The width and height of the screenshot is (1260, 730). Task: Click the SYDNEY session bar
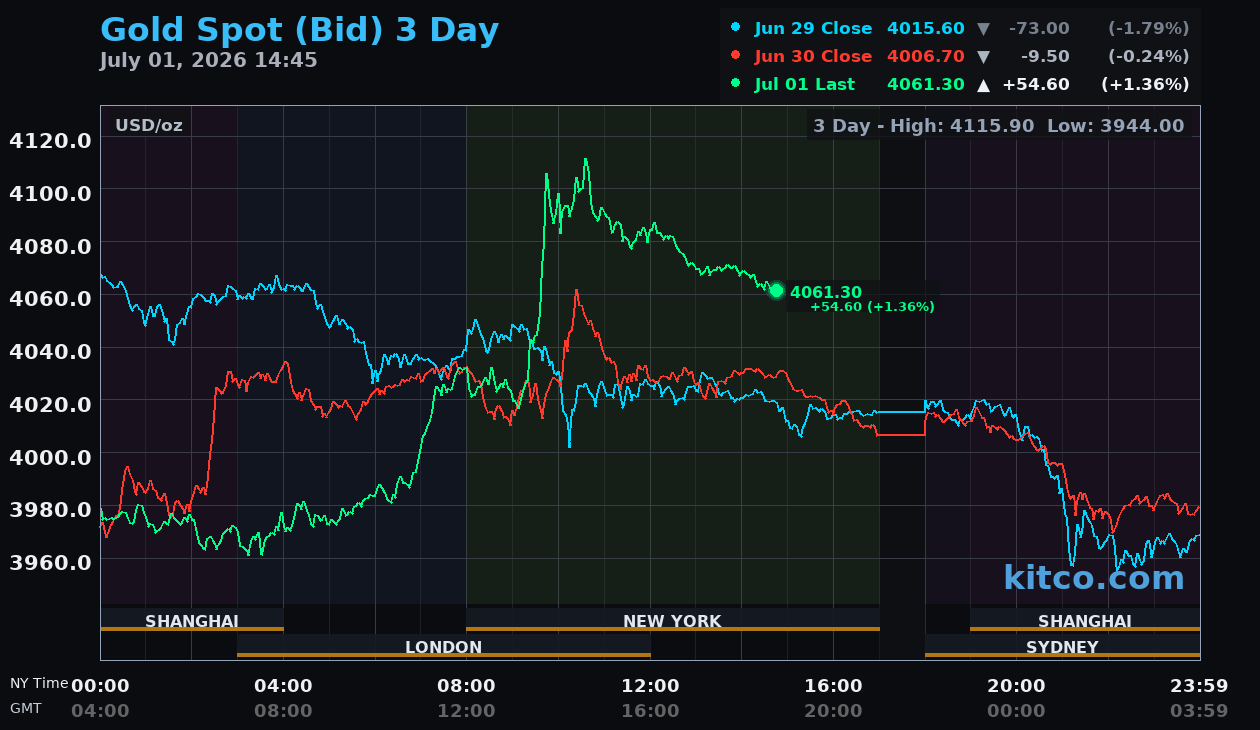(x=1062, y=646)
